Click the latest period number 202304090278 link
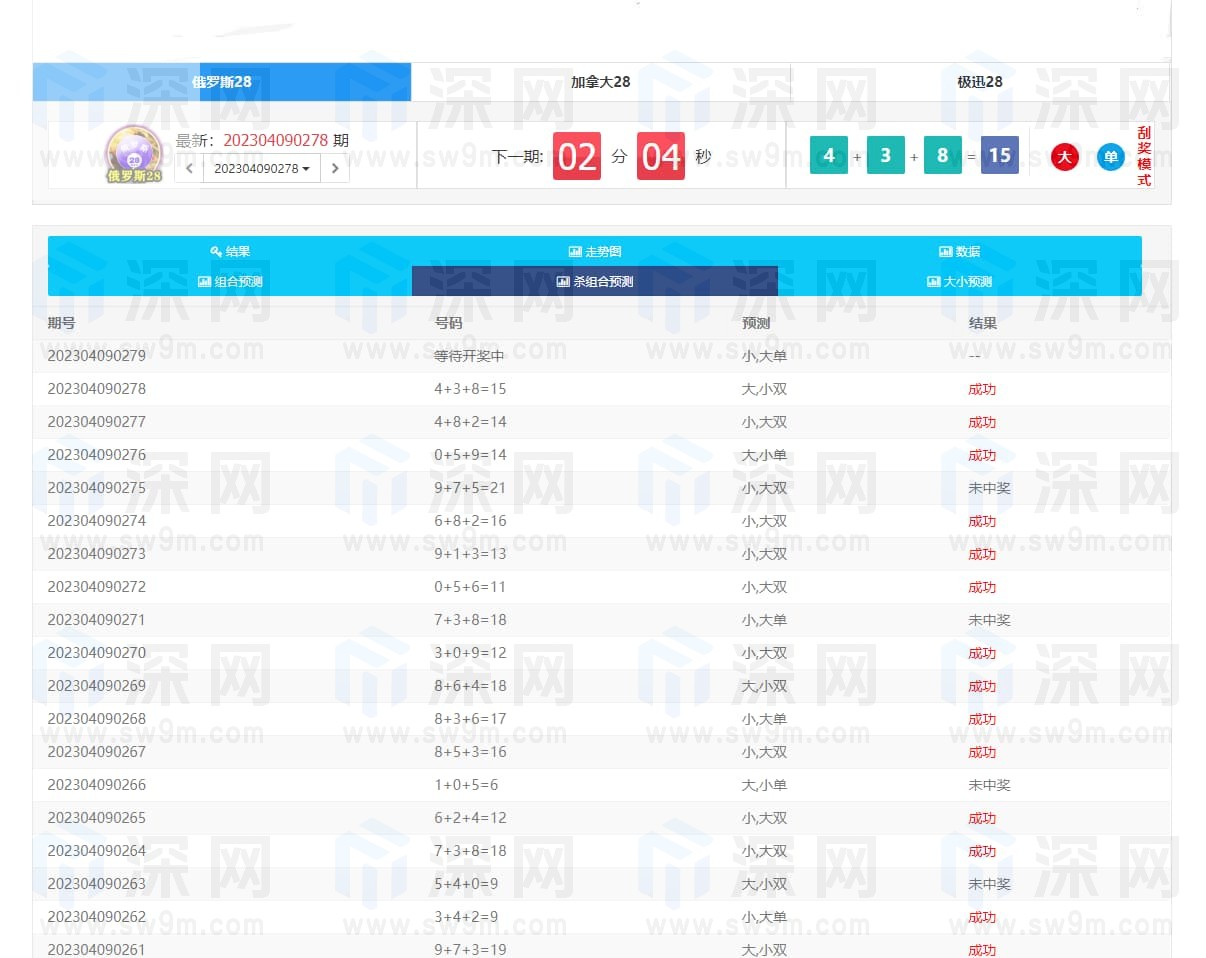Image resolution: width=1206 pixels, height=958 pixels. [275, 140]
